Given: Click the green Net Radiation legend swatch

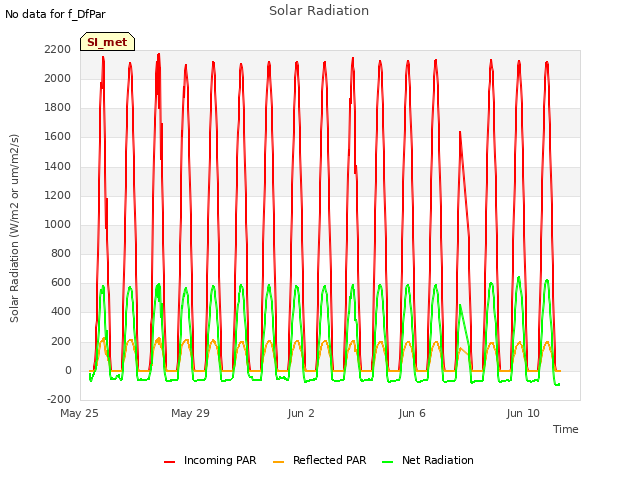Looking at the screenshot, I should coord(387,462).
